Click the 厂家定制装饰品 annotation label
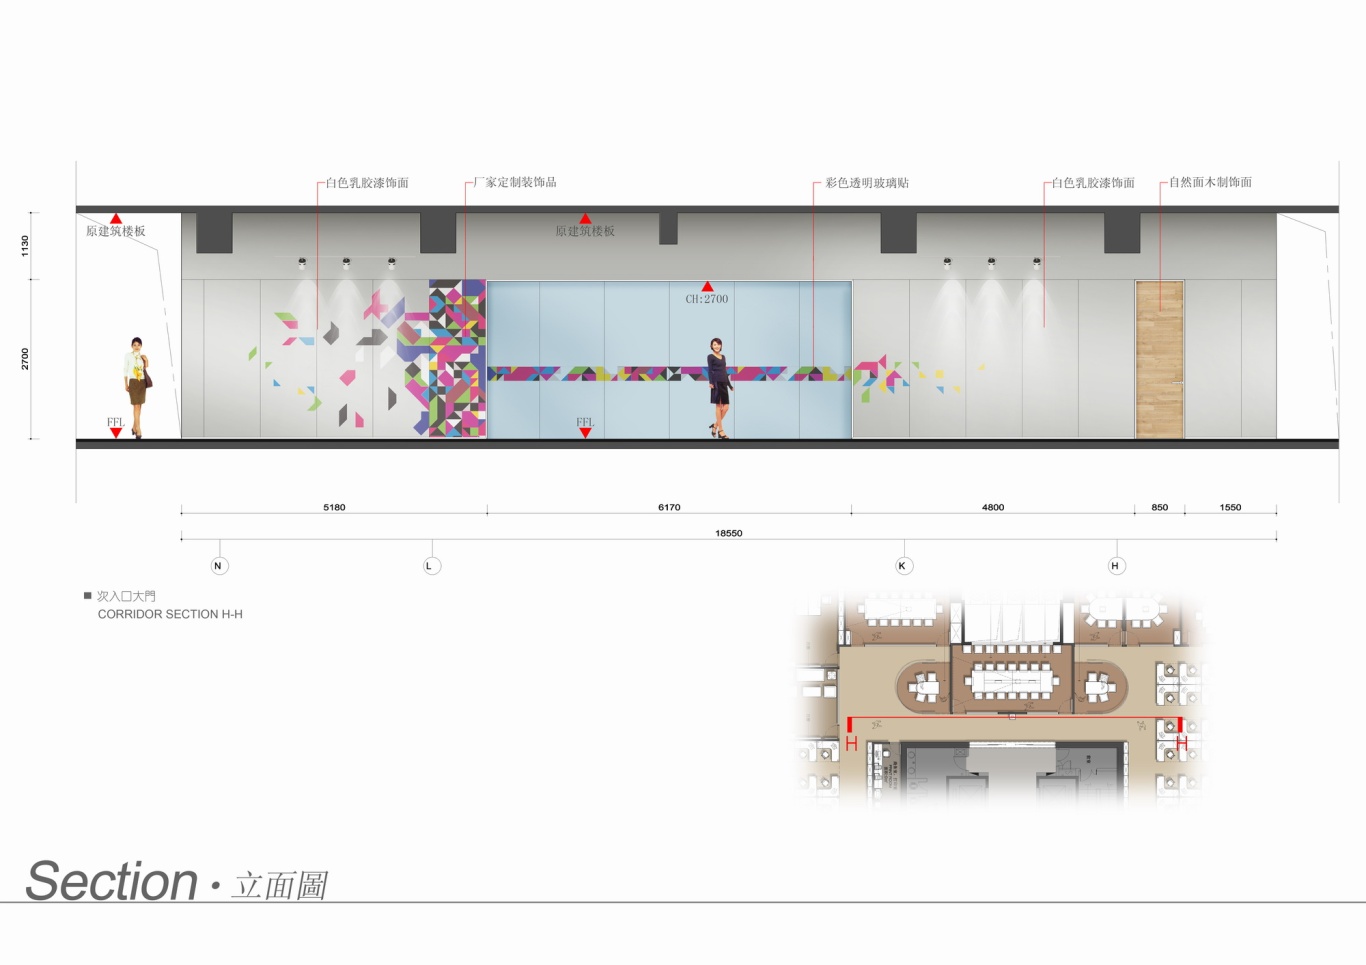The height and width of the screenshot is (965, 1366). (515, 183)
